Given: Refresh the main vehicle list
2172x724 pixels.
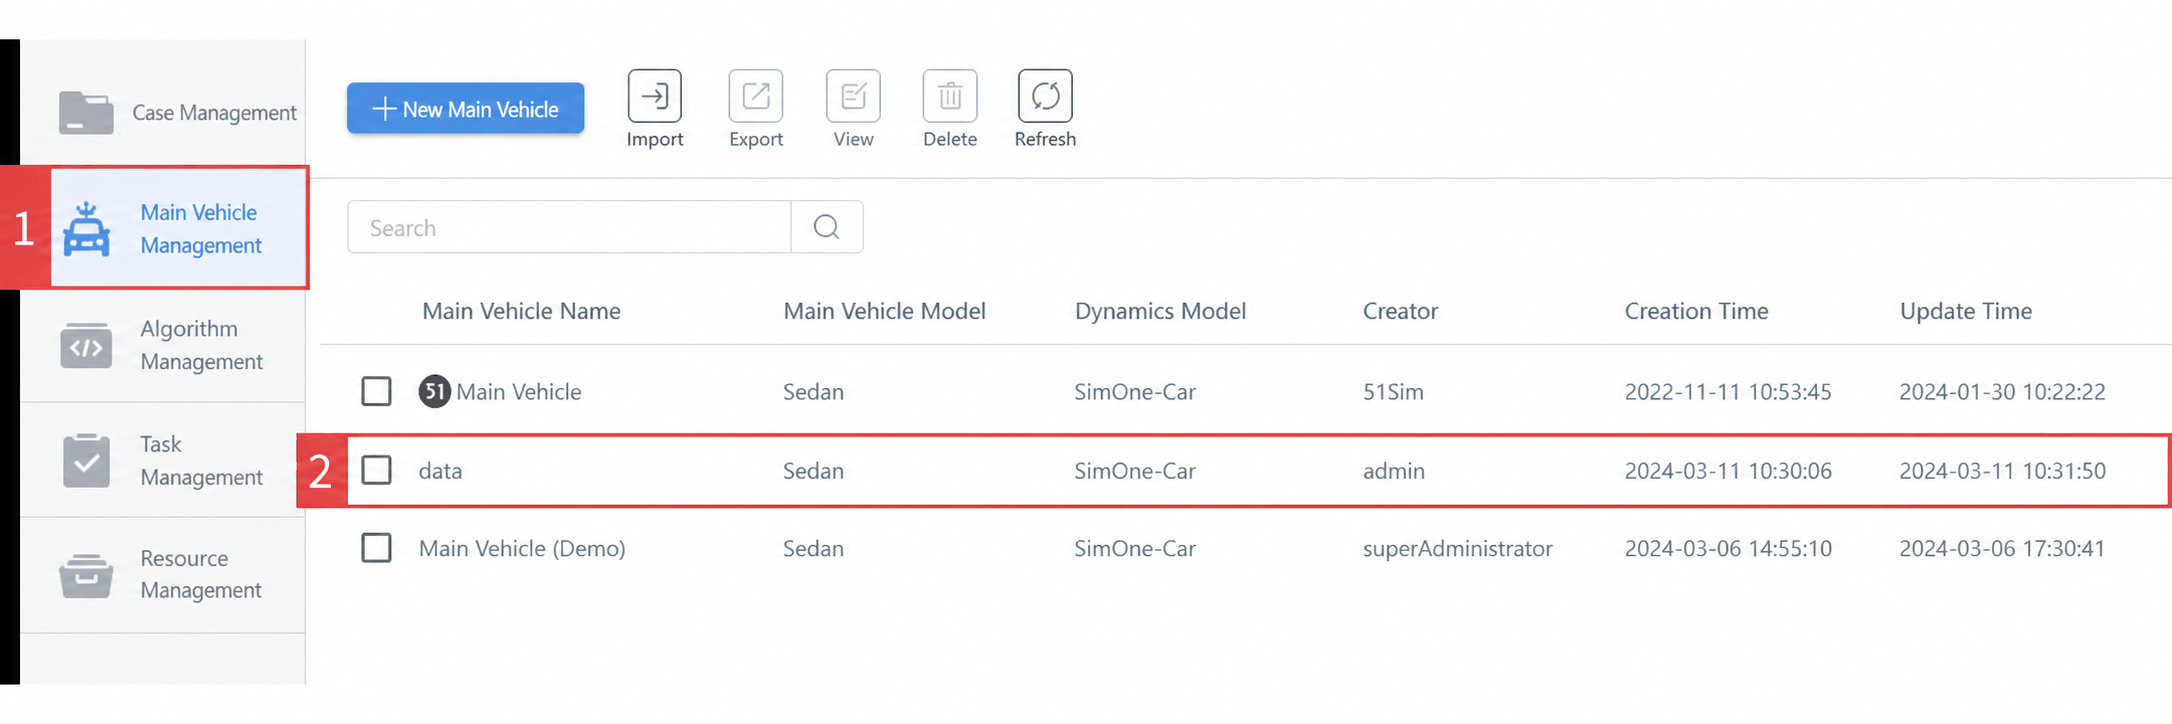Looking at the screenshot, I should pyautogui.click(x=1045, y=96).
